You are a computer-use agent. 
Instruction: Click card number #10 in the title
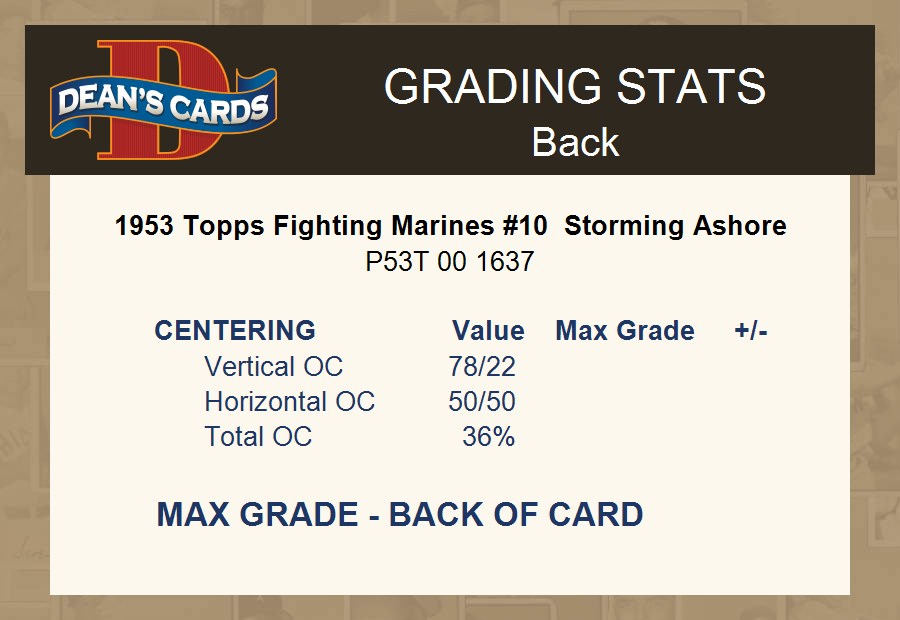523,226
